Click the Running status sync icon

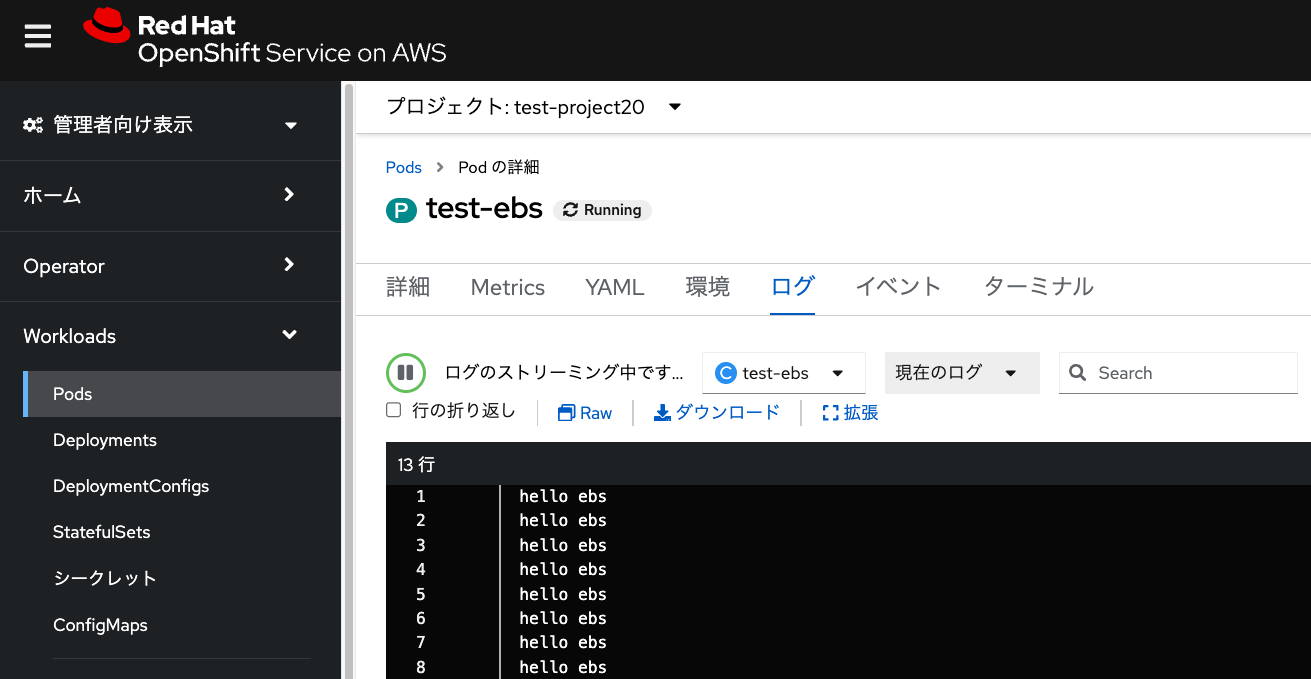point(571,210)
